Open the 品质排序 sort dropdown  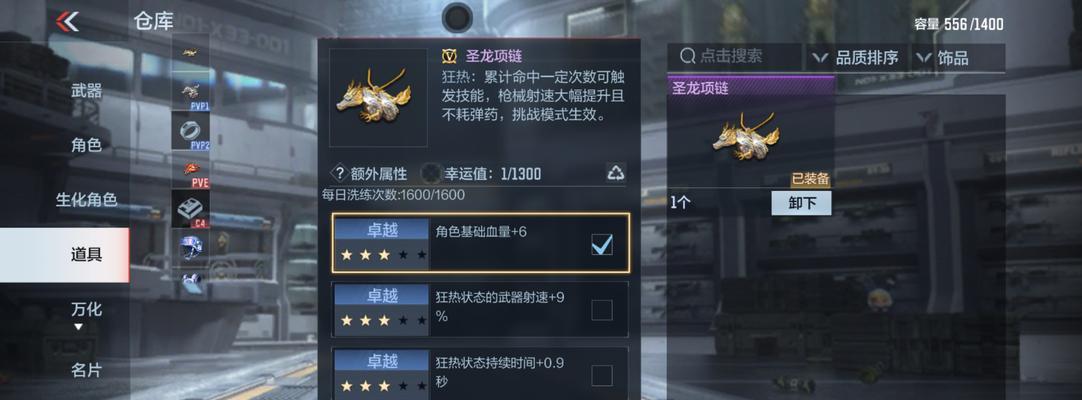pos(856,58)
